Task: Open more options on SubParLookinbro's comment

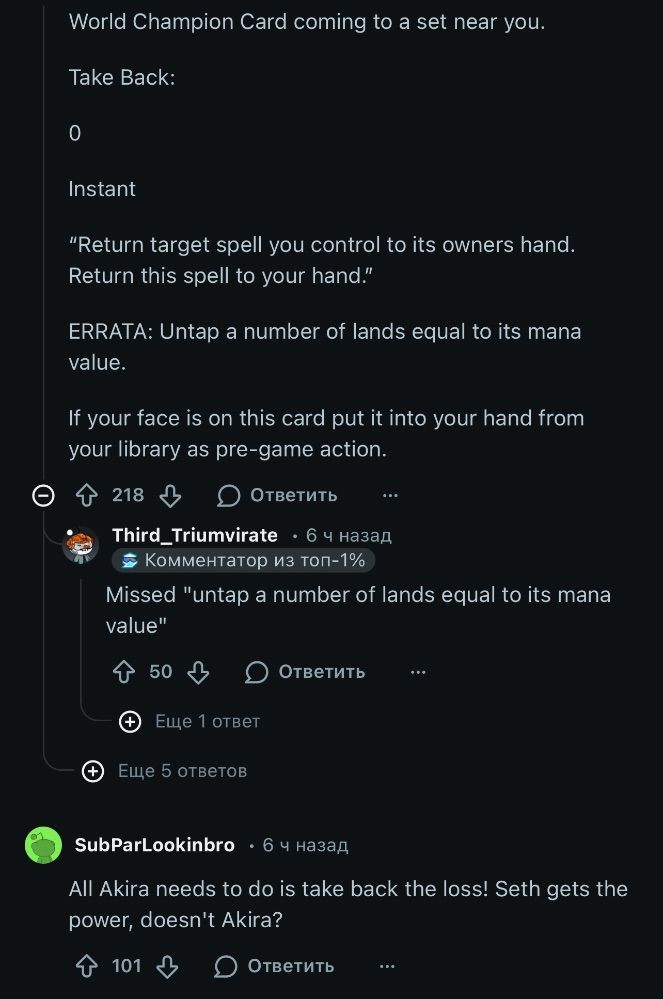Action: 387,966
